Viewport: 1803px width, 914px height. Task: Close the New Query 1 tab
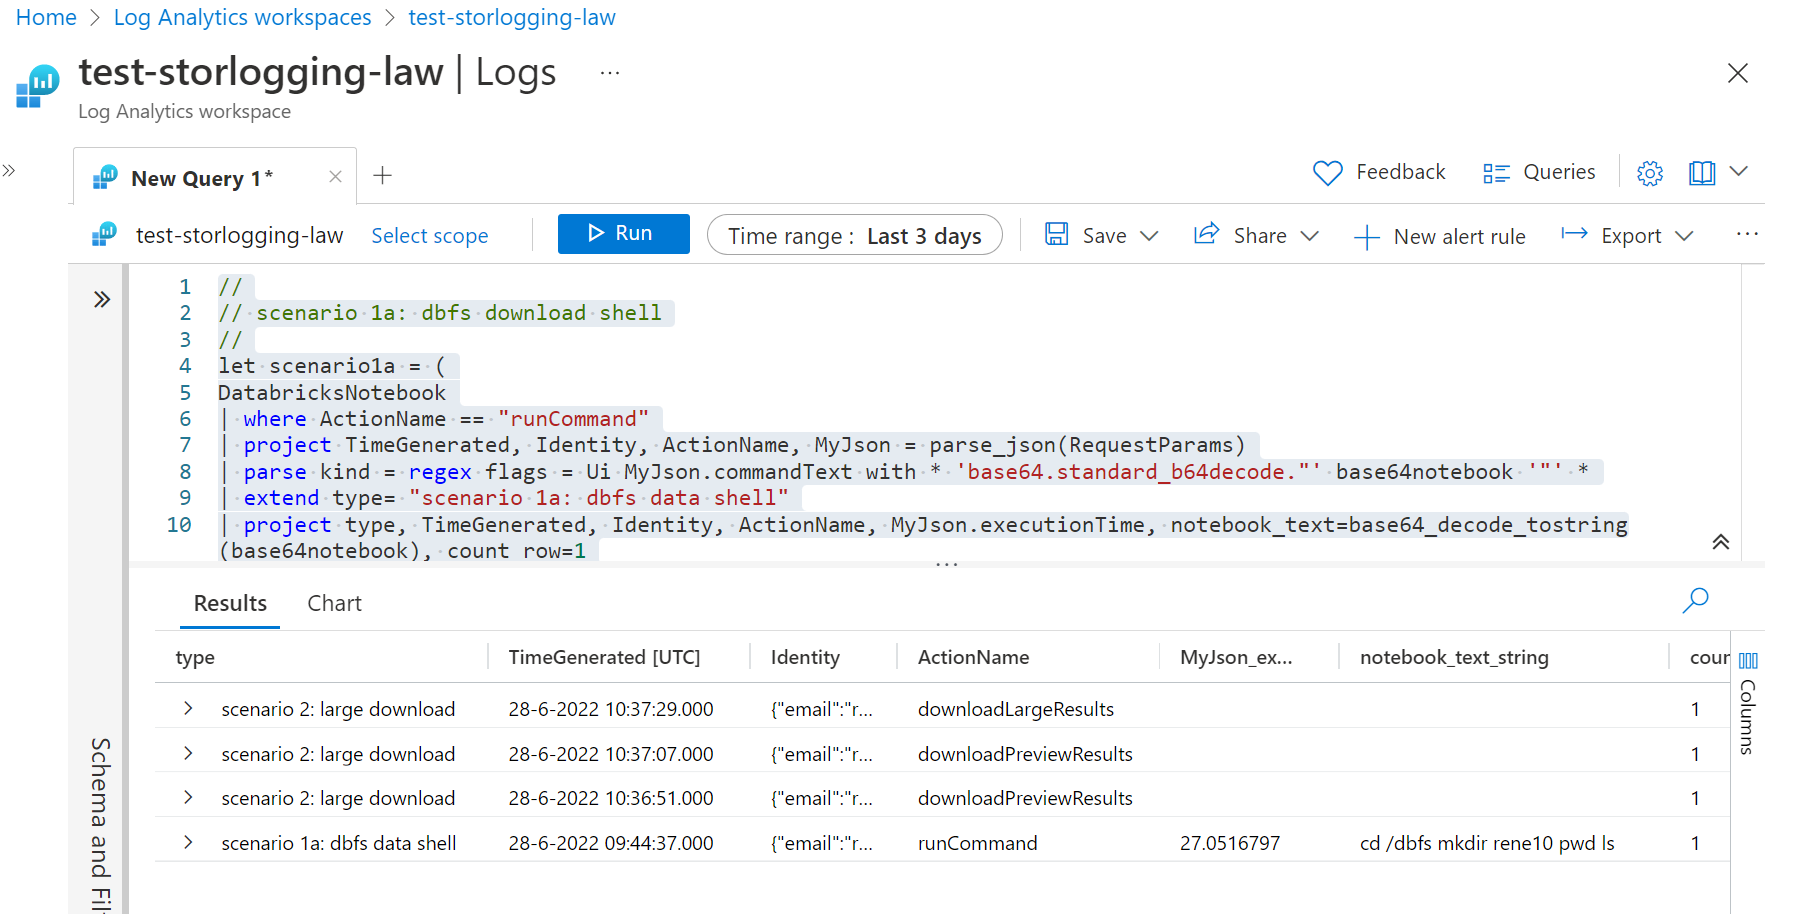335,177
